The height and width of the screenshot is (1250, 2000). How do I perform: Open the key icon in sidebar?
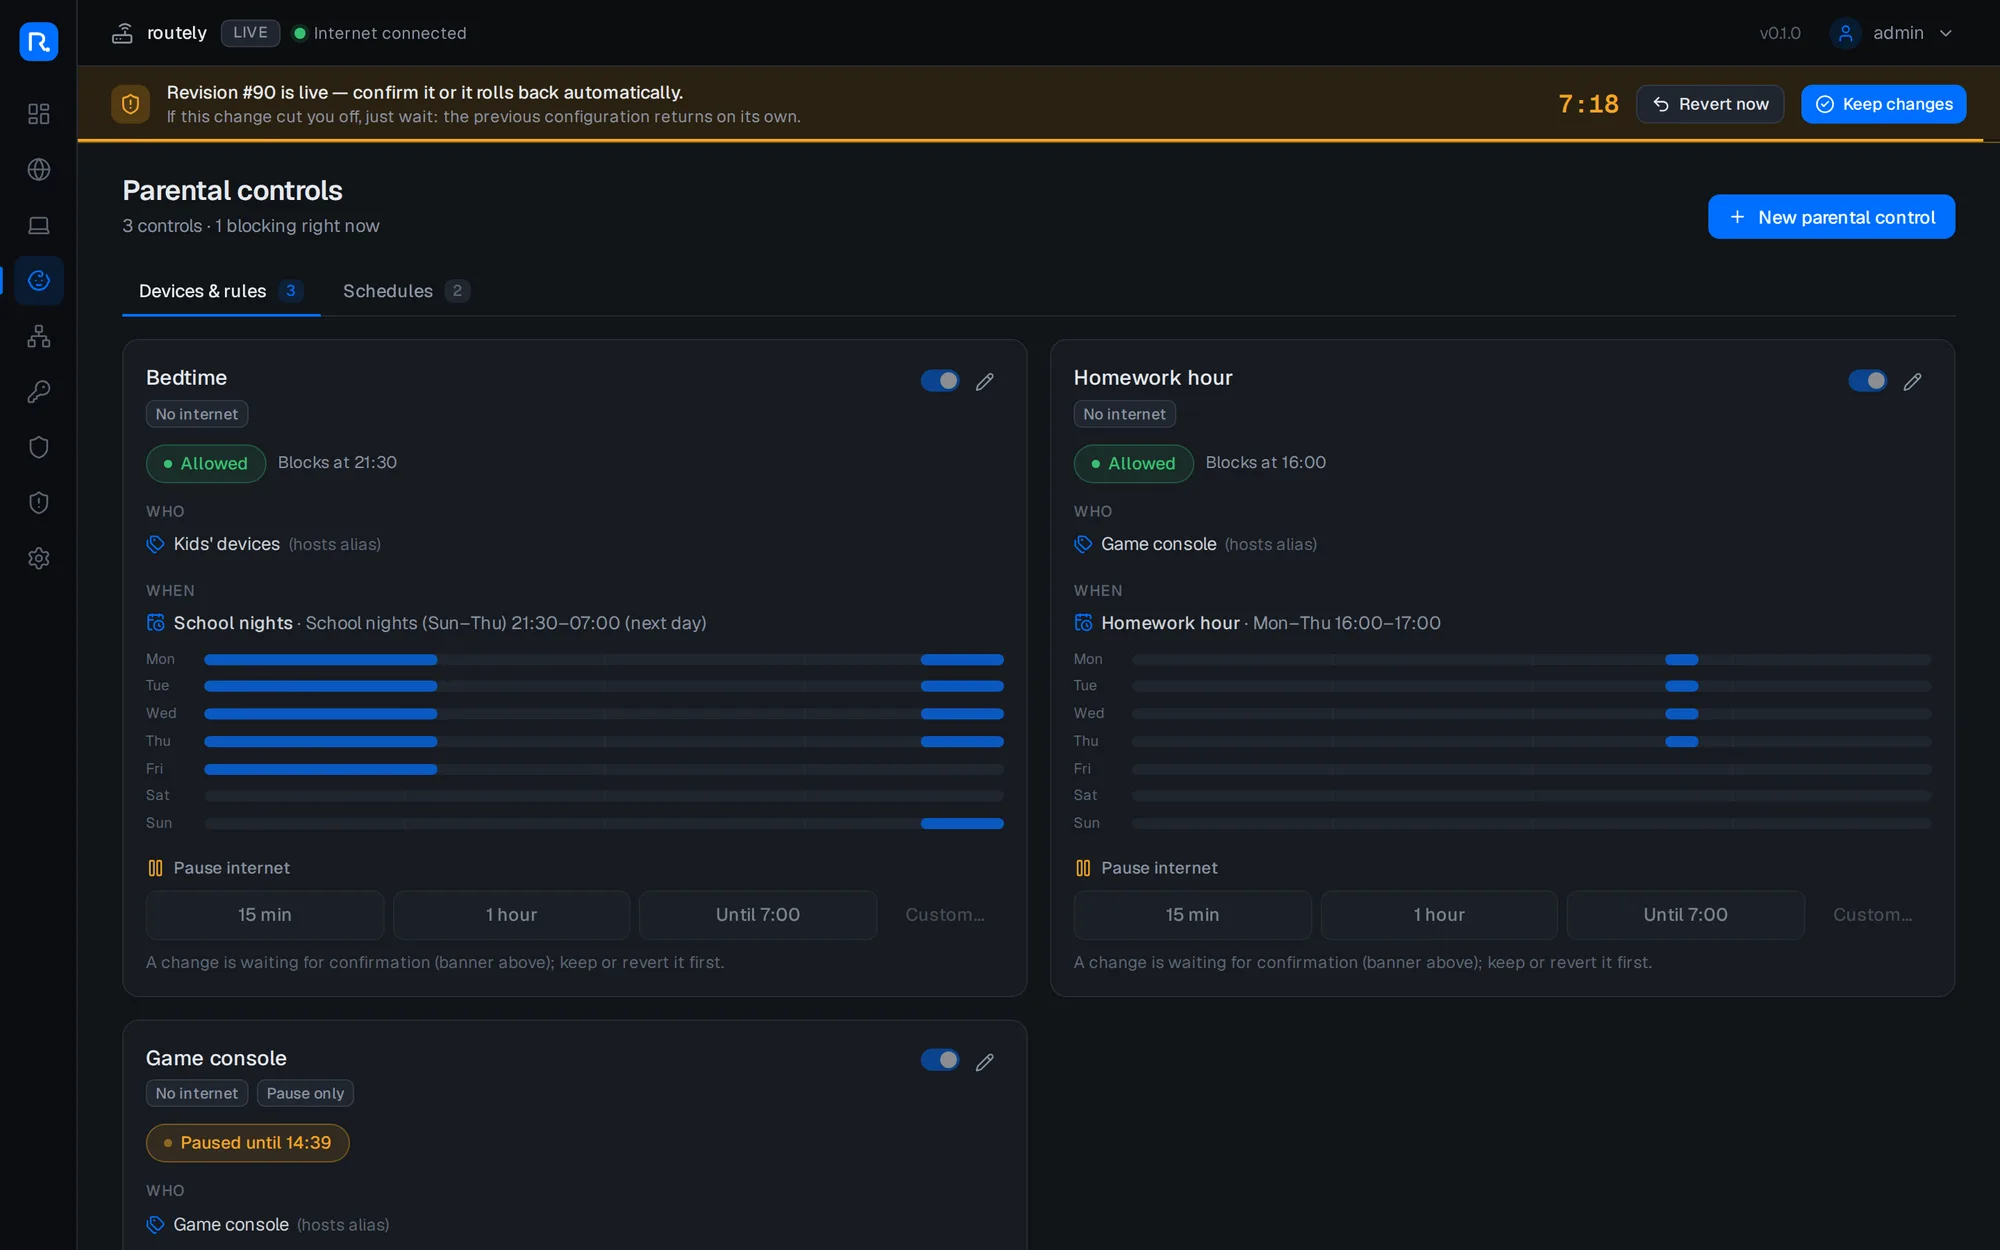[x=39, y=391]
